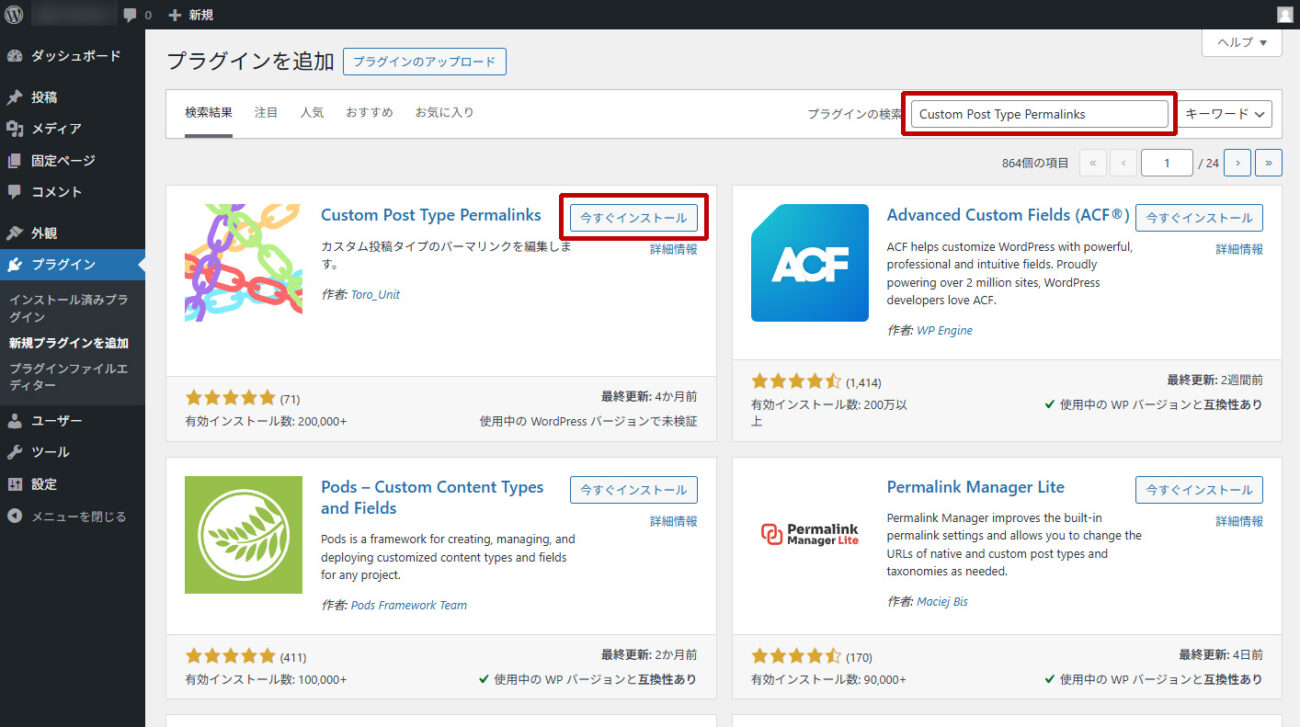Viewport: 1300px width, 727px height.
Task: Open Custom Post Type Permalinks title link
Action: (x=431, y=215)
